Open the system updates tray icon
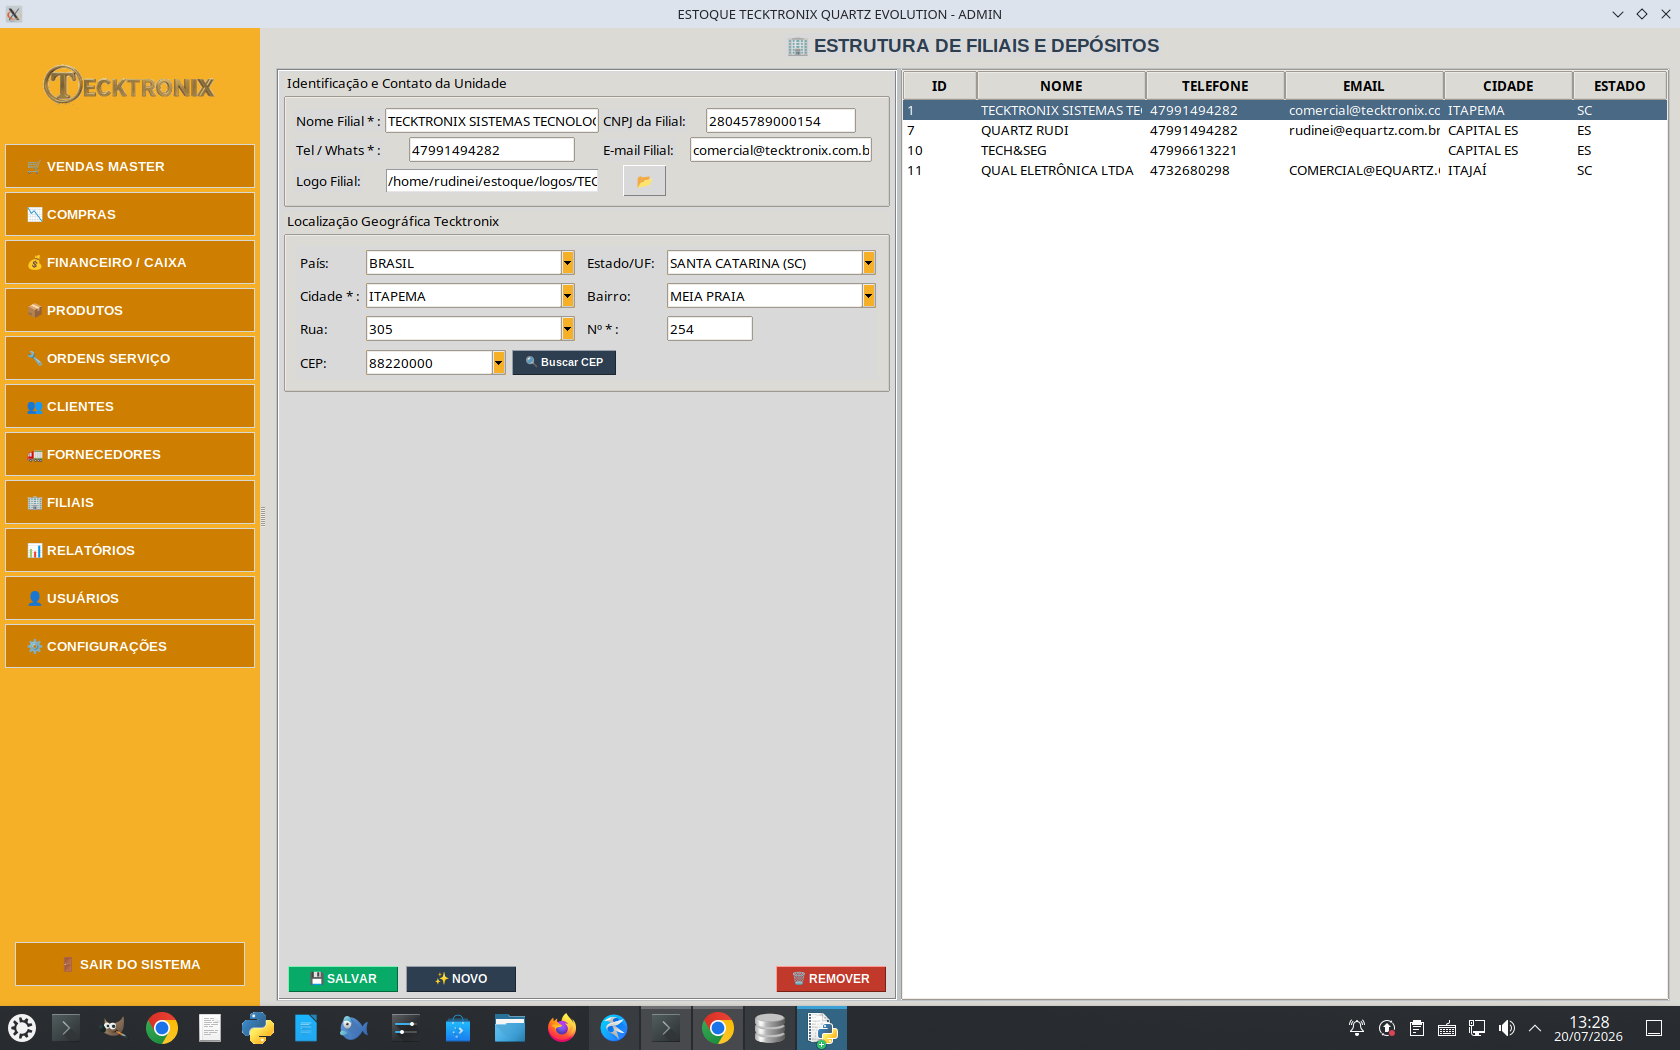Screen dimensions: 1680x1050 (x=1387, y=1028)
